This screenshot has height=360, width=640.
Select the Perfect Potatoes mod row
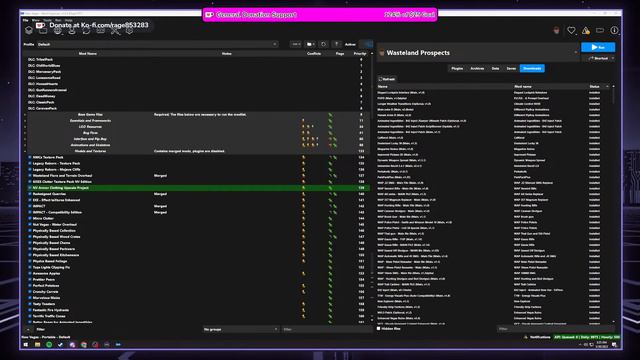tap(197, 286)
